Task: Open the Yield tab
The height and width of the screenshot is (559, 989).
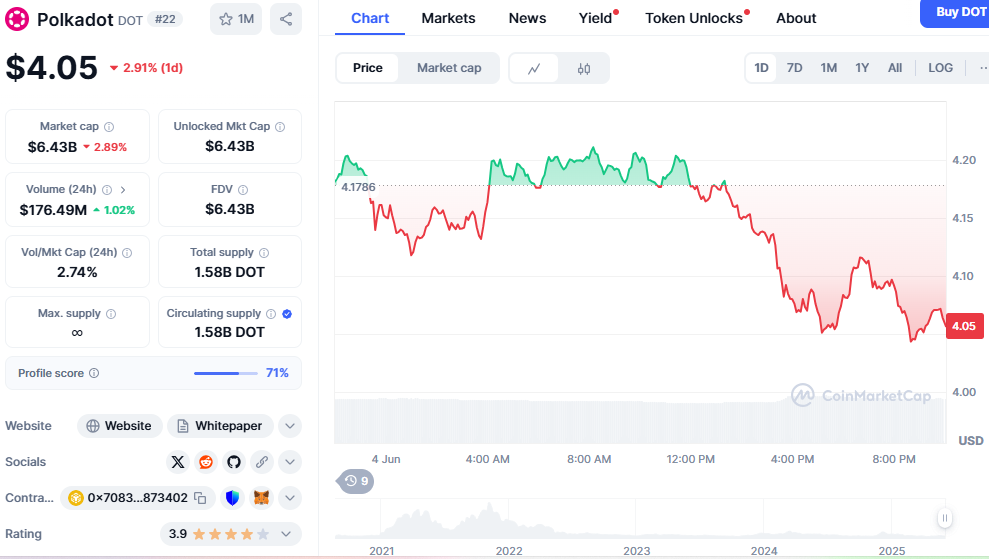Action: [597, 18]
